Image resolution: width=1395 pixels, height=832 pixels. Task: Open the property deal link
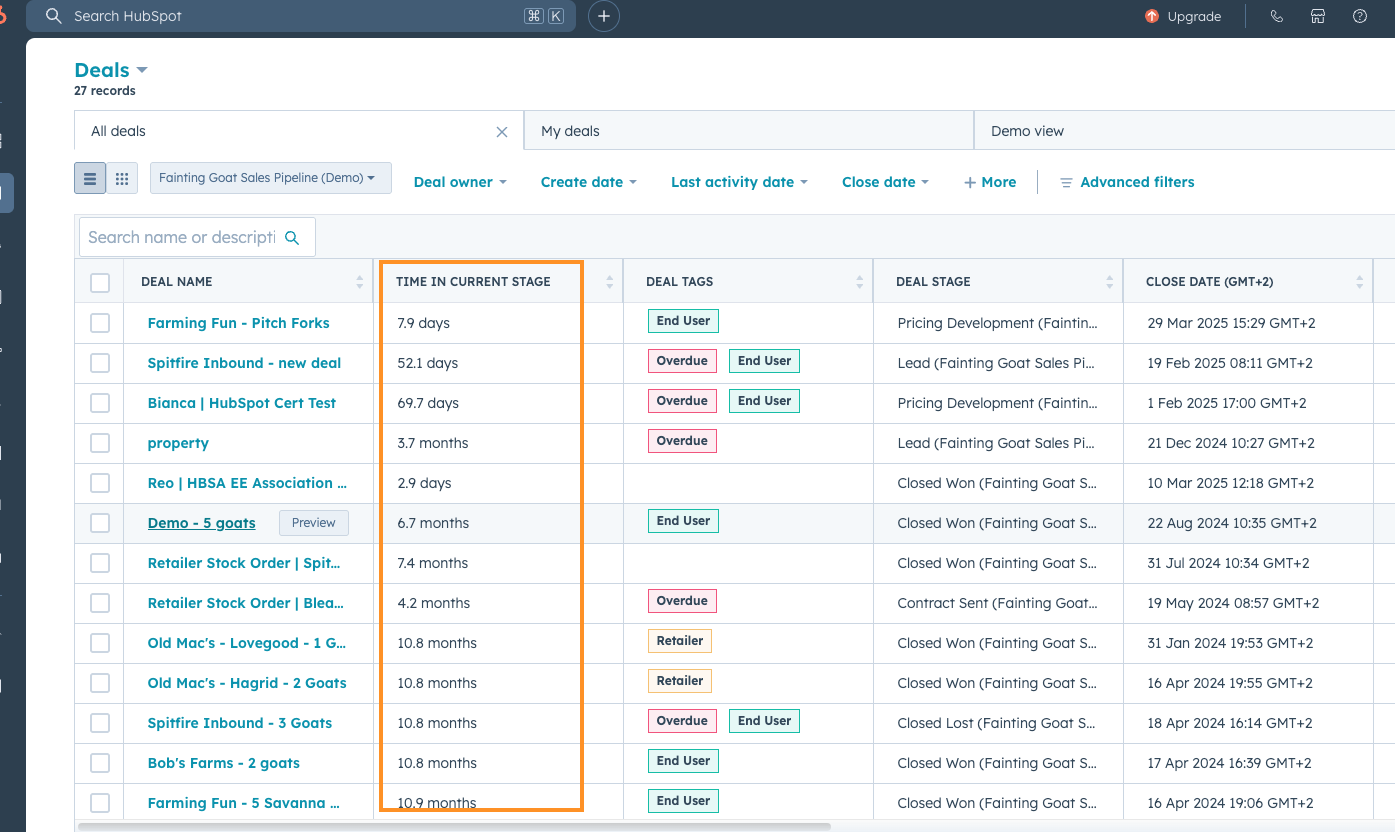[178, 443]
